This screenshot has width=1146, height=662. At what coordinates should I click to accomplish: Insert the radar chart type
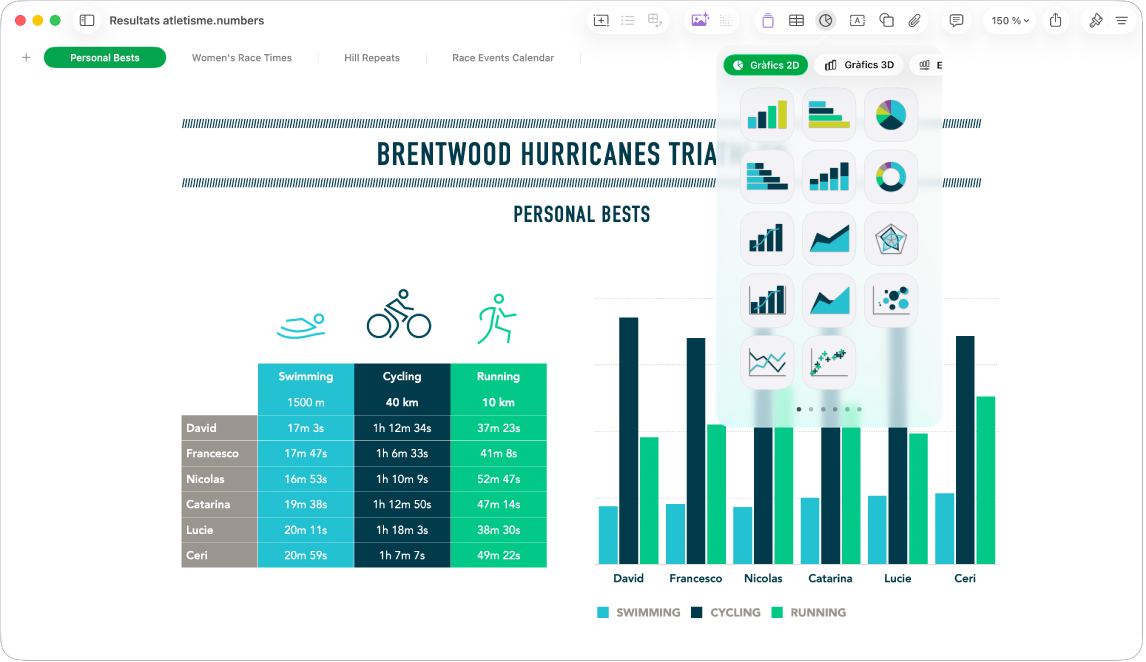click(x=891, y=239)
